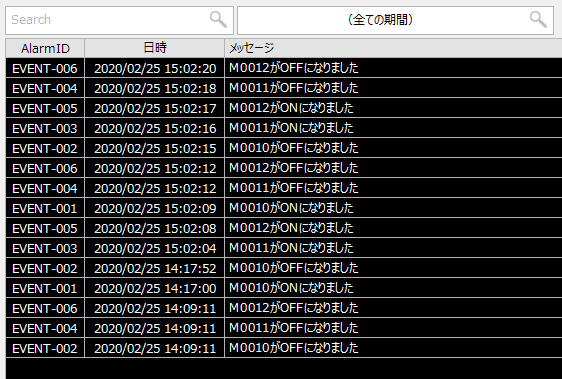The width and height of the screenshot is (562, 379).
Task: Select the timestamp 2020/02/25 14:17:00
Action: coord(155,288)
